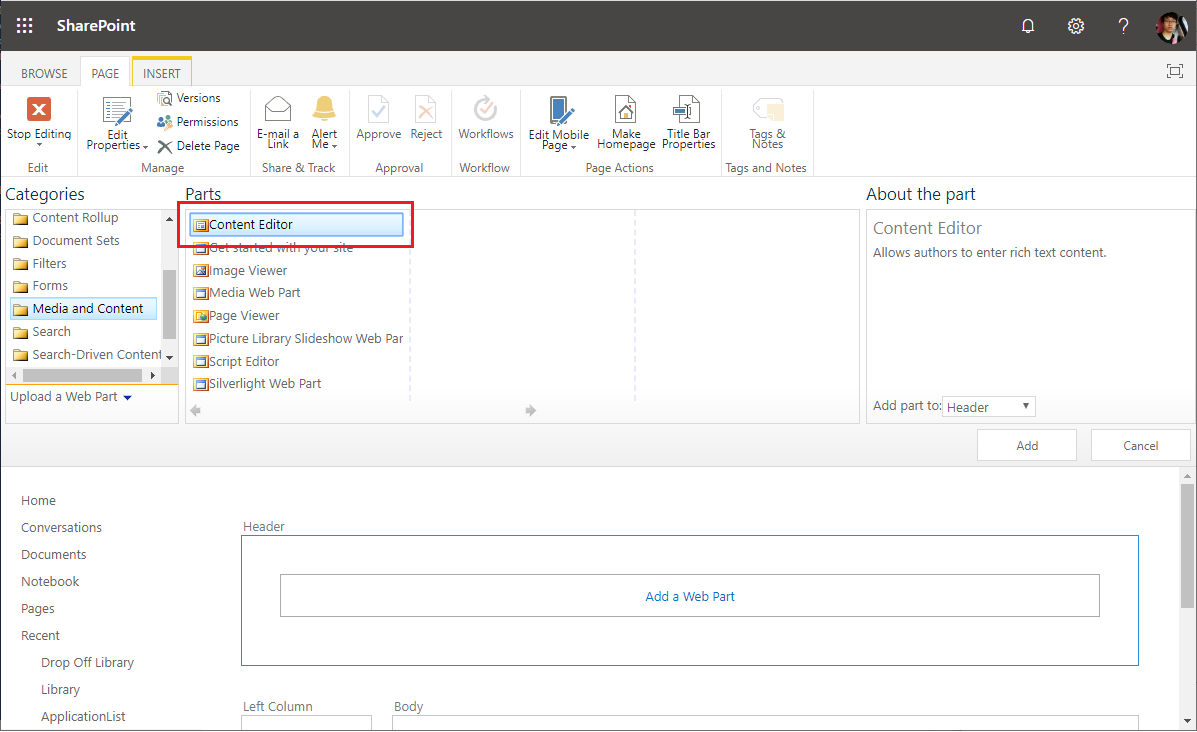Select the Page Viewer web part
1197x732 pixels.
pos(237,315)
